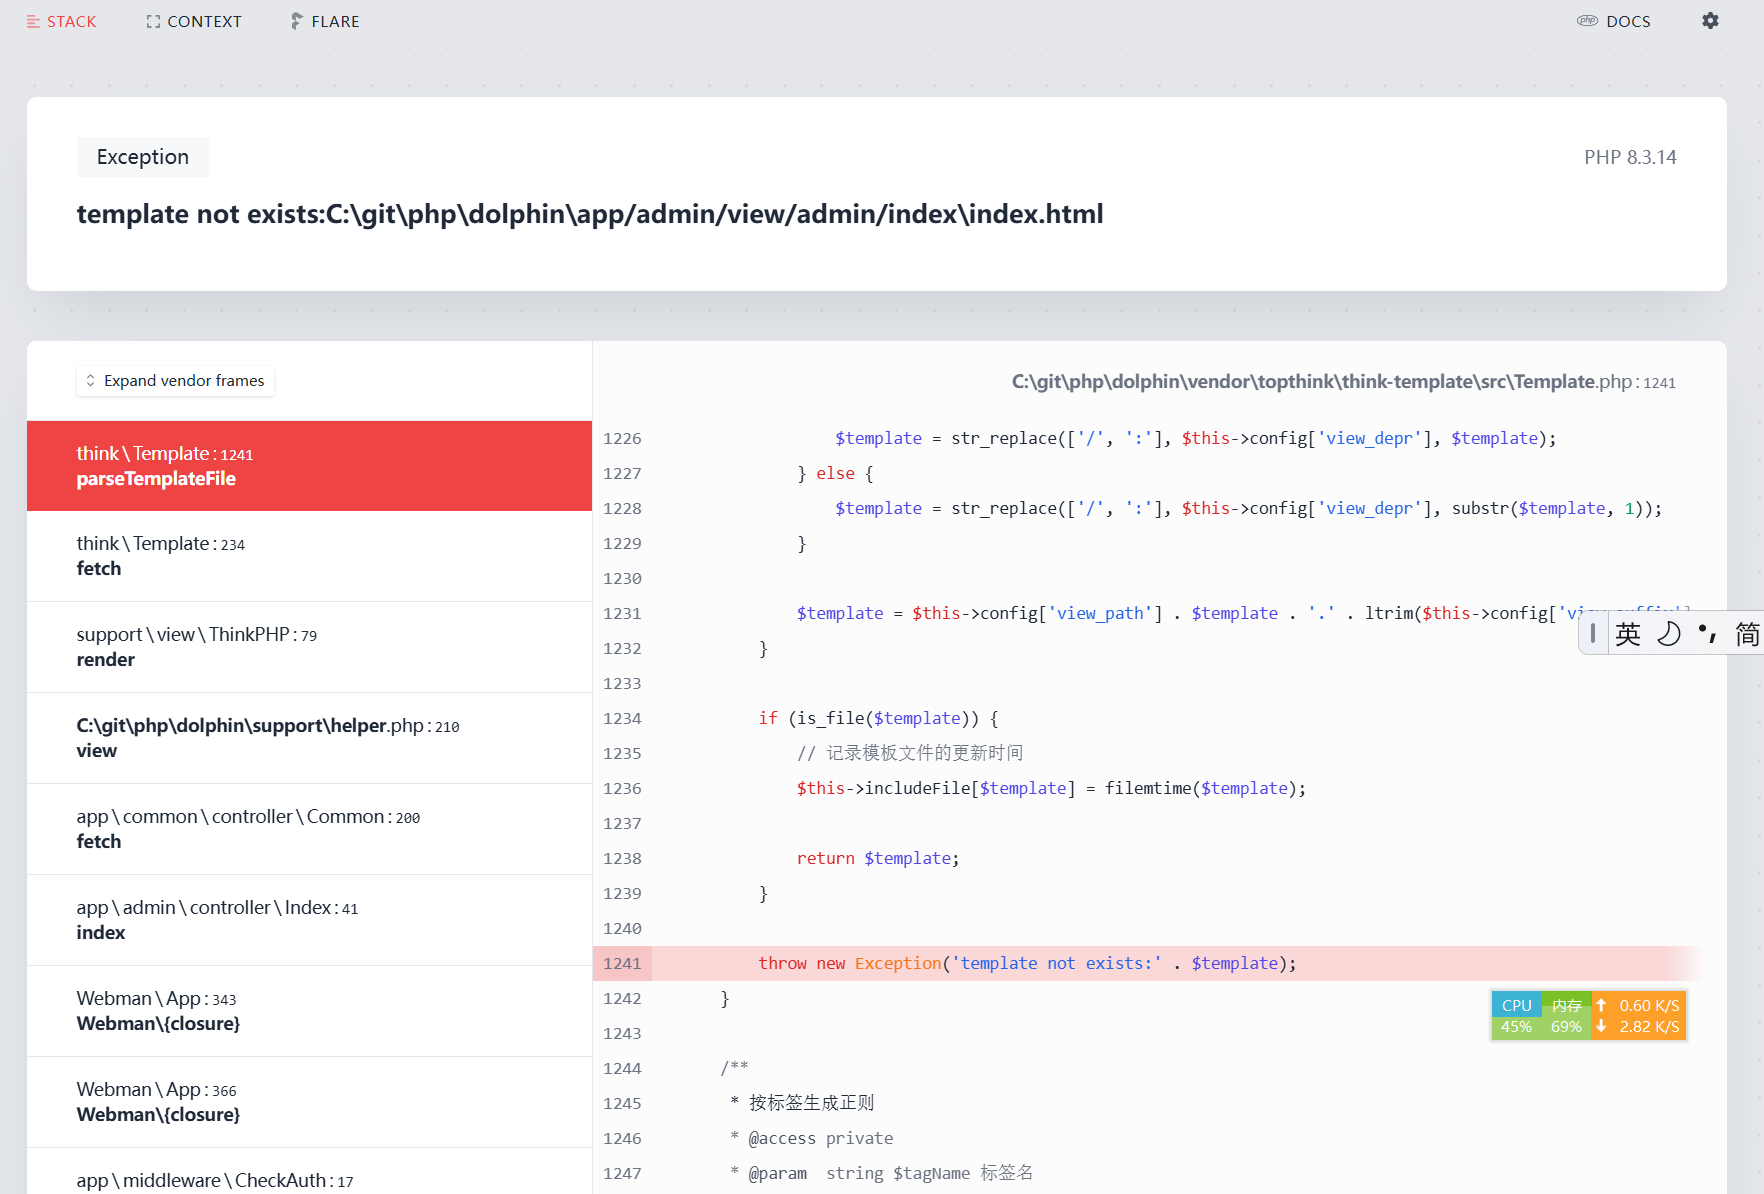Viewport: 1764px width, 1194px height.
Task: Click the FLARE logo icon
Action: tap(297, 21)
